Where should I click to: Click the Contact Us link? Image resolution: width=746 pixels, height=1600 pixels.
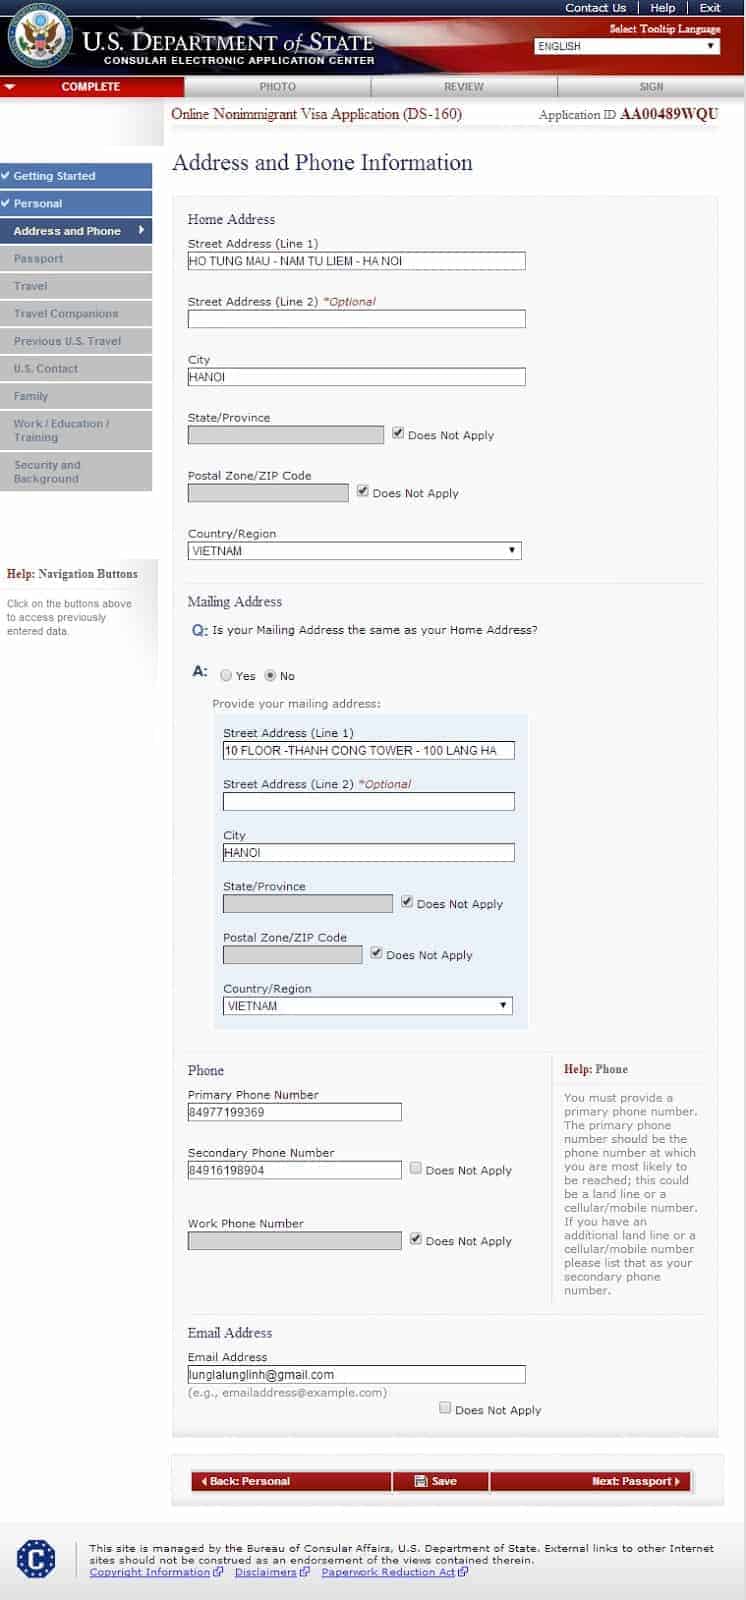coord(595,8)
